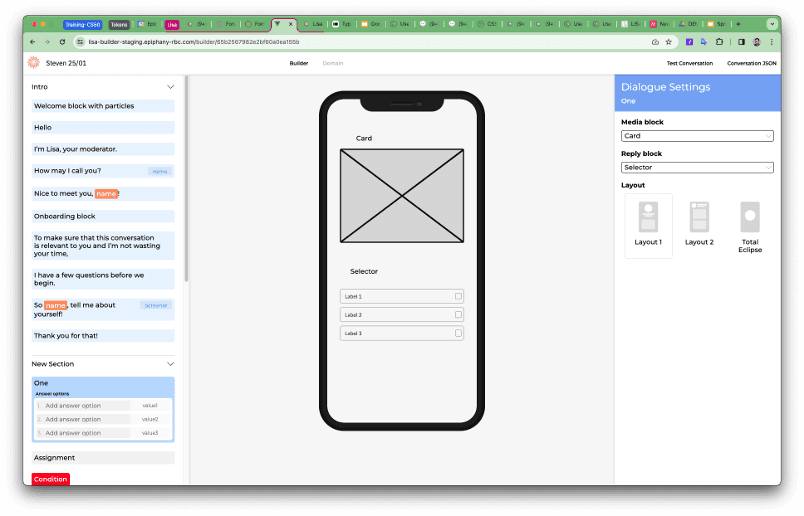The width and height of the screenshot is (804, 516).
Task: Click the value1 input field
Action: [150, 405]
